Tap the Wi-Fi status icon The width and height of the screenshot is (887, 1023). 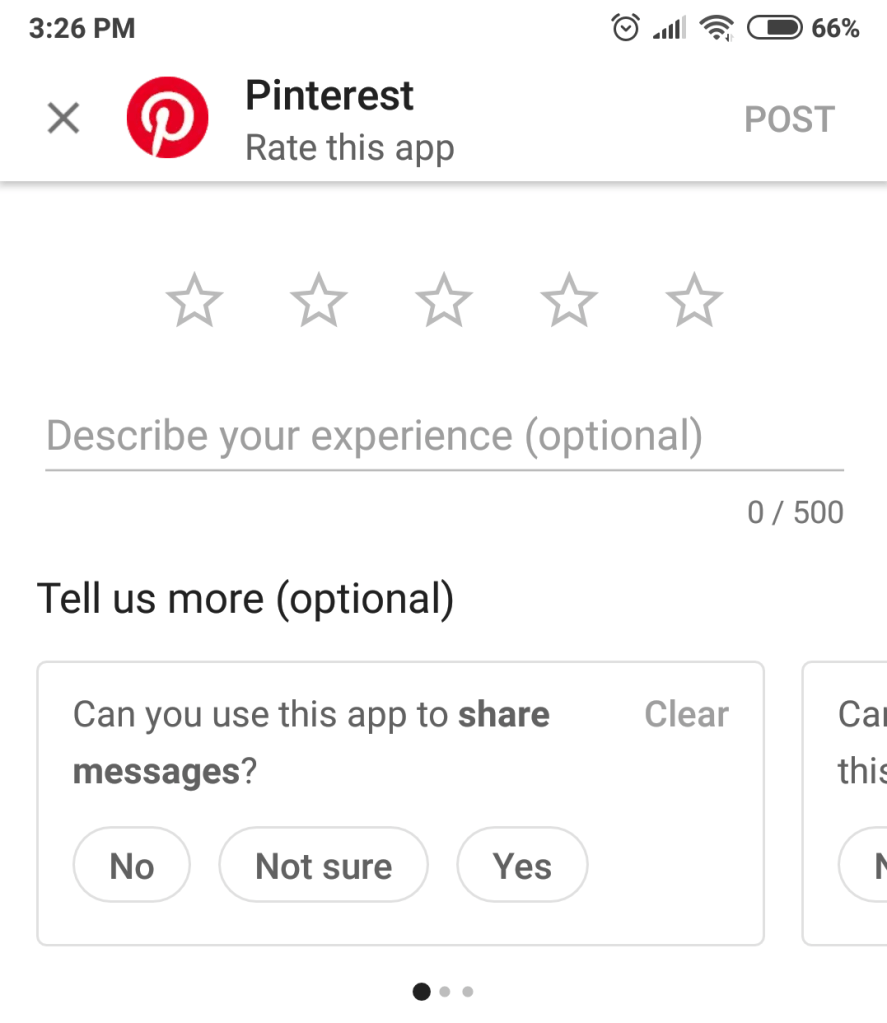point(717,28)
